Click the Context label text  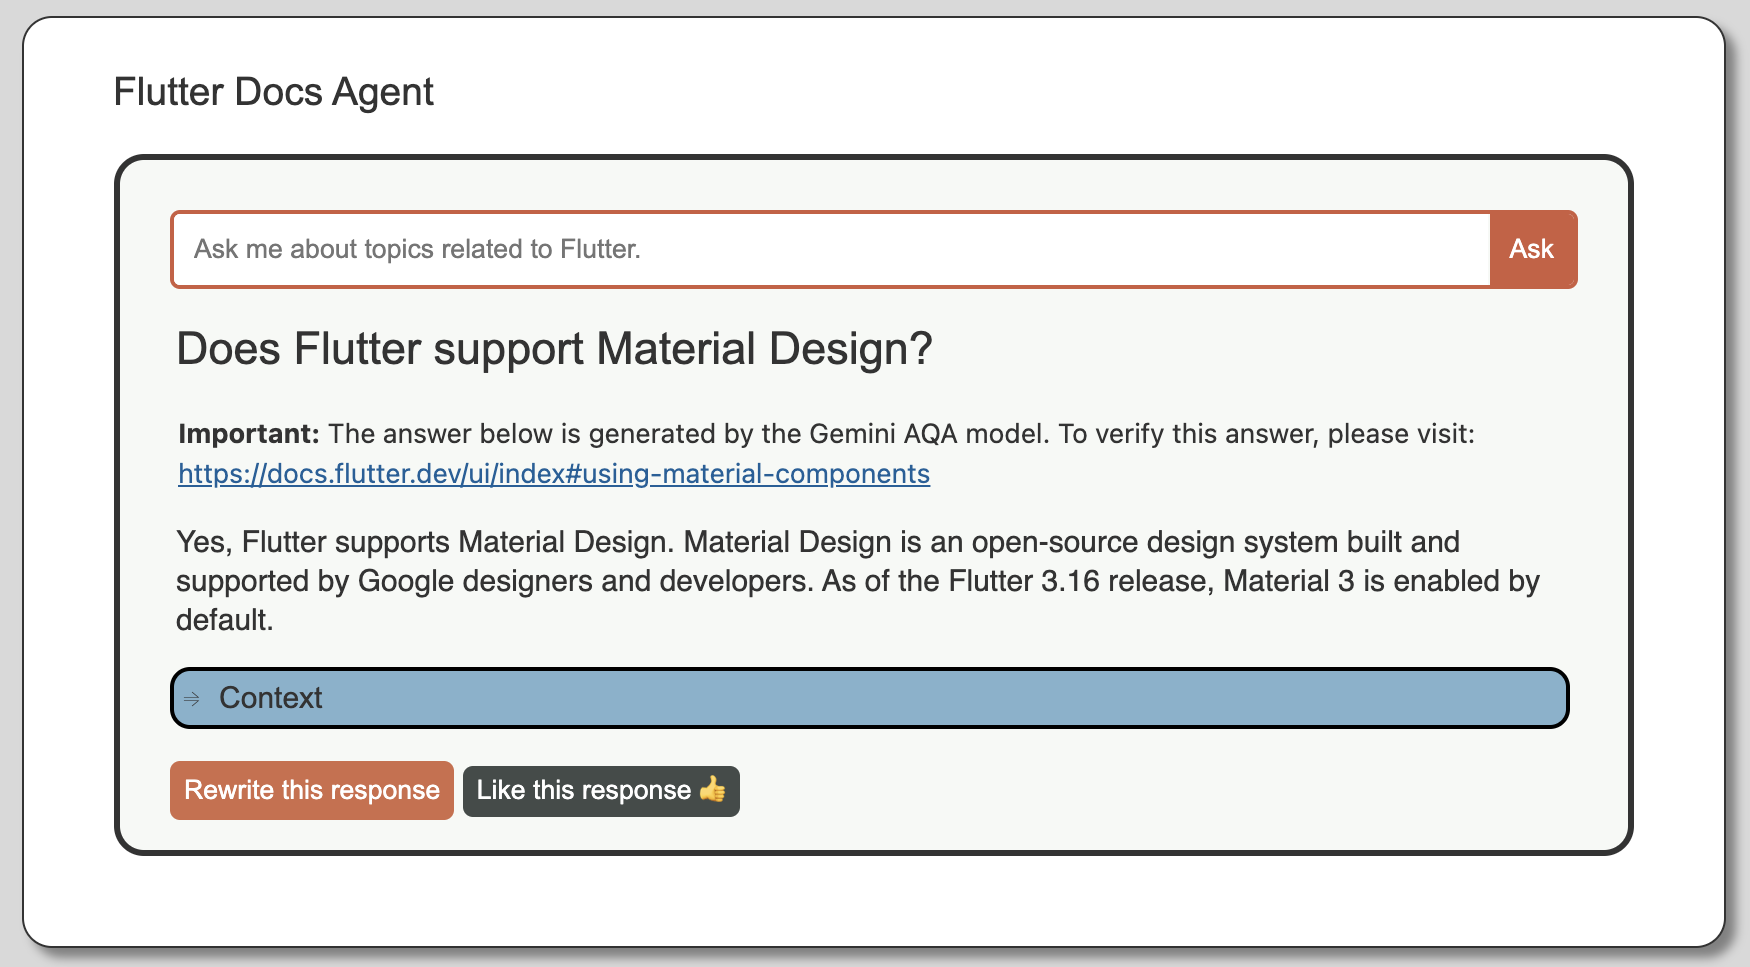[x=270, y=698]
